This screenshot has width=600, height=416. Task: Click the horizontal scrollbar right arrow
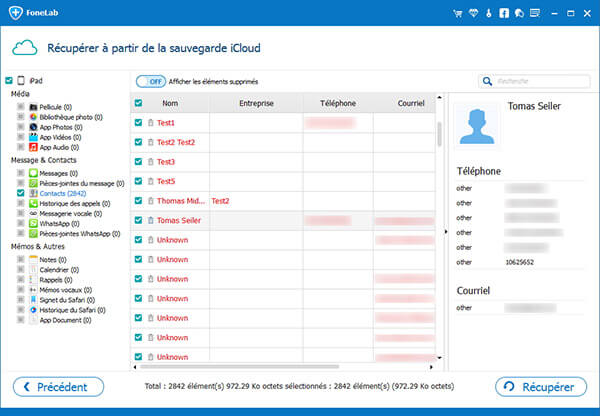coord(431,367)
